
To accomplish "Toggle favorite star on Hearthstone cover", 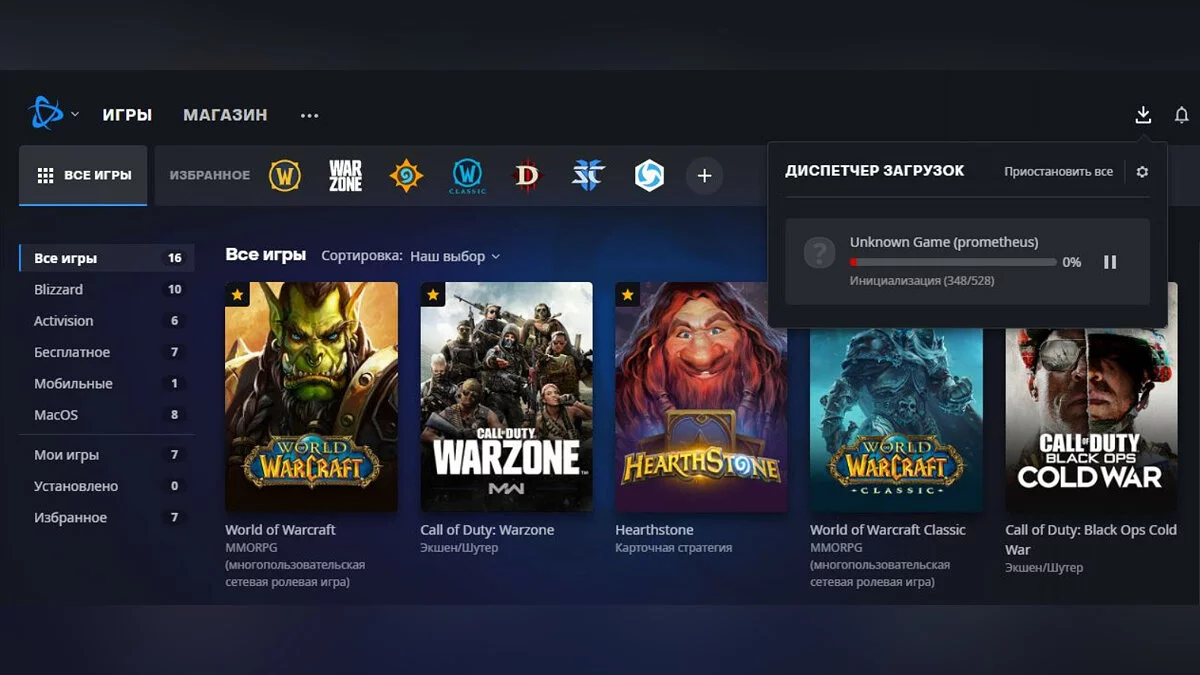I will (x=627, y=295).
